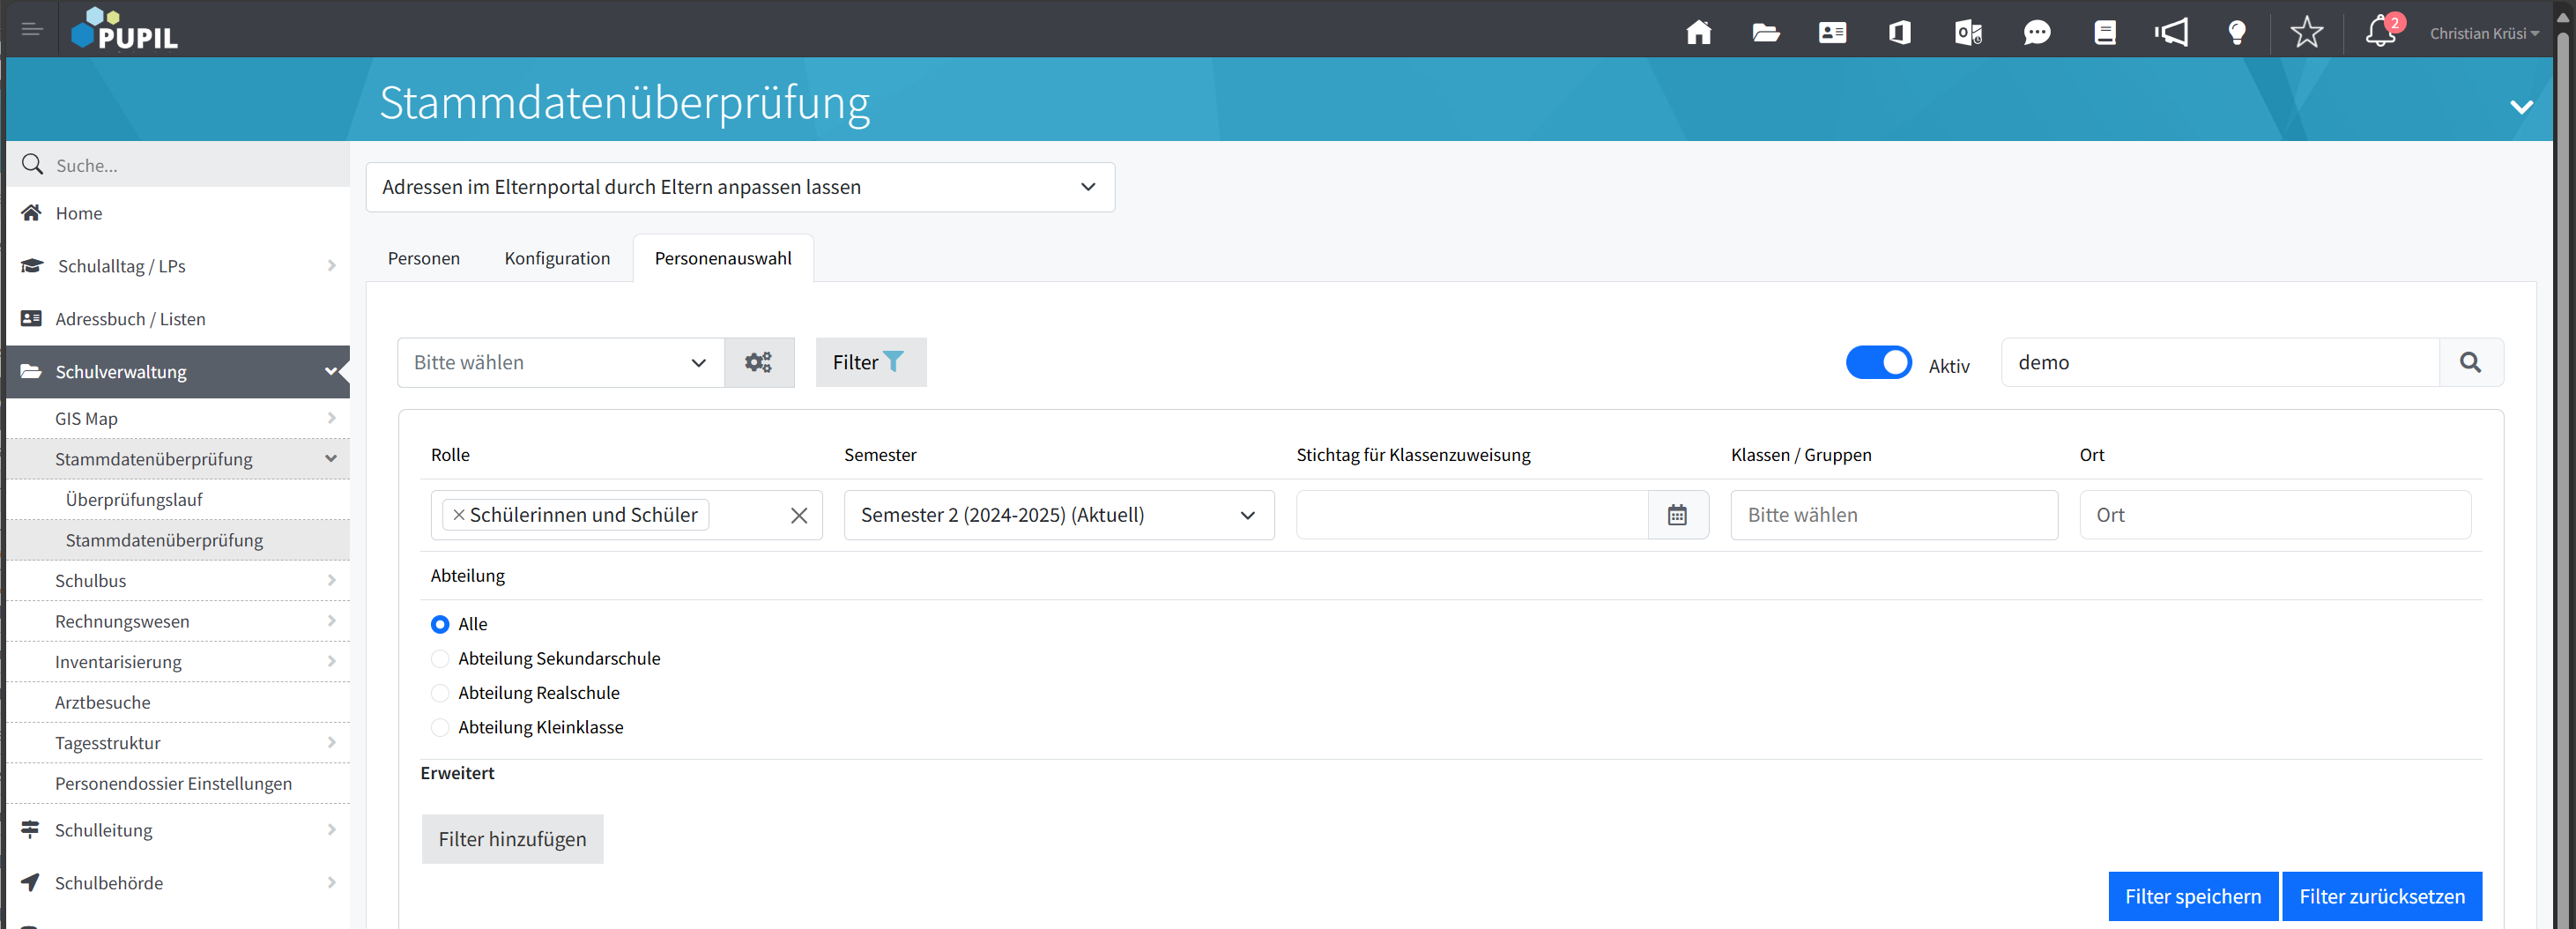
Task: Open the chat speech bubble icon
Action: click(2036, 33)
